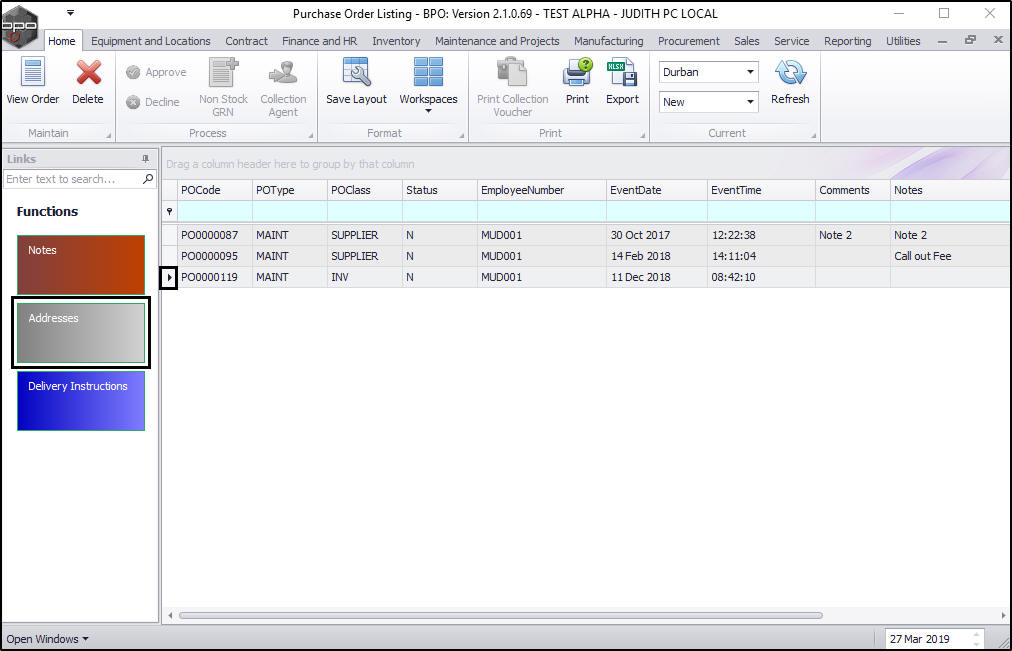Screen dimensions: 1012x651
Task: Expand the Current group dialog launcher
Action: pyautogui.click(x=813, y=135)
